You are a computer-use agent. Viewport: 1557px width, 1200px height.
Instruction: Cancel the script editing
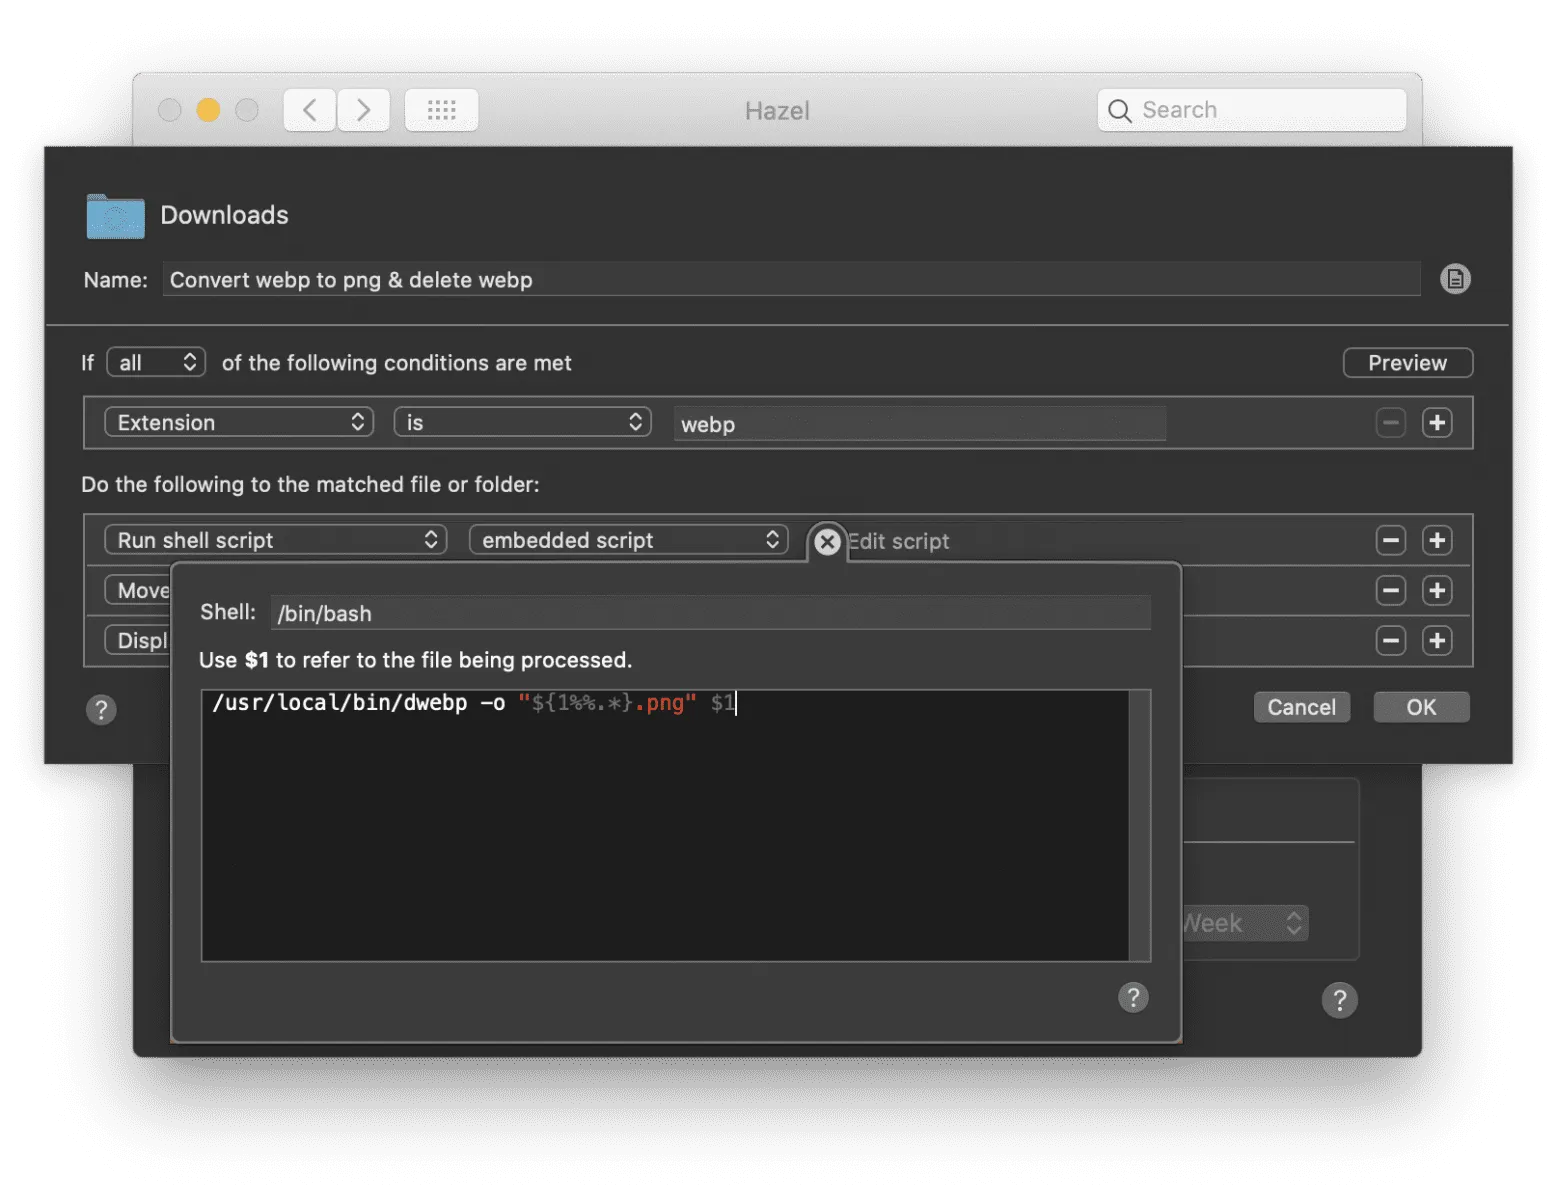1301,707
